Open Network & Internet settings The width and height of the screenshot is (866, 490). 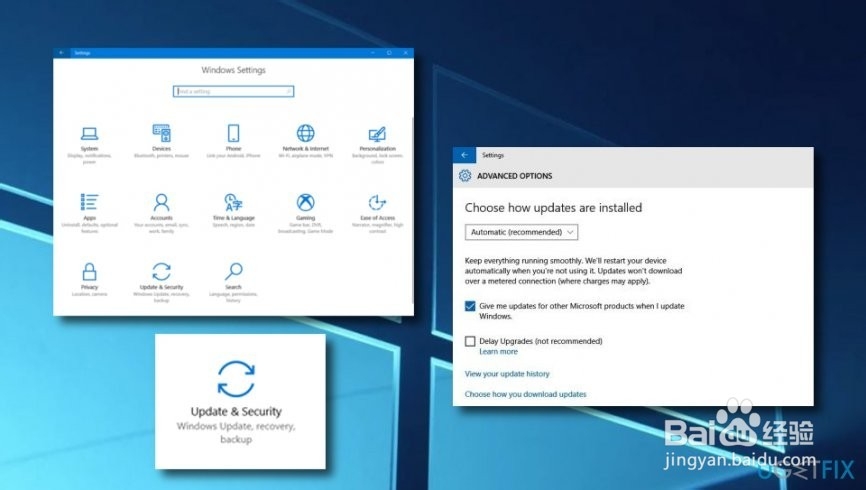(305, 141)
